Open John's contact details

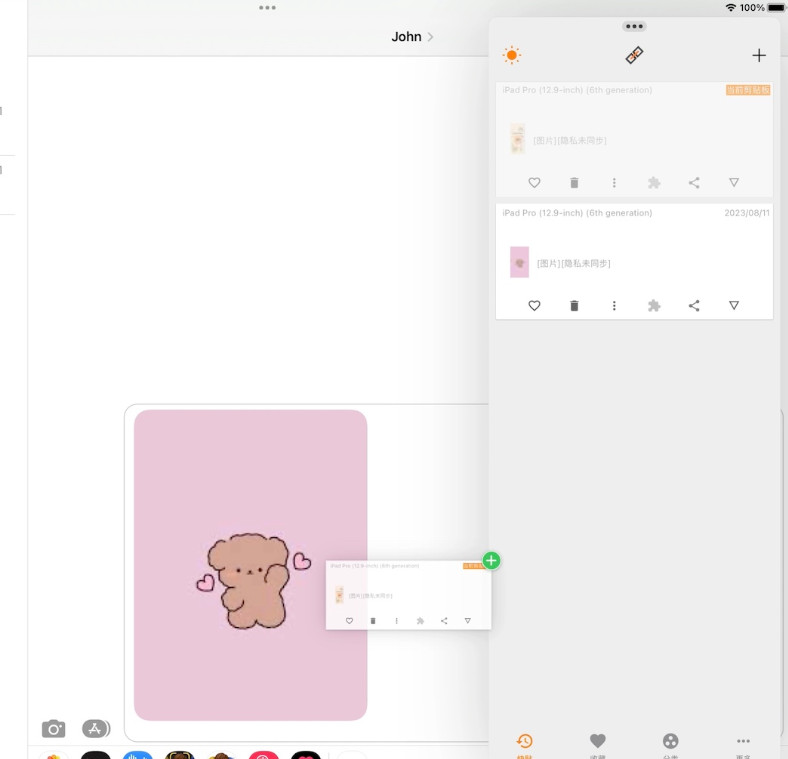[412, 37]
